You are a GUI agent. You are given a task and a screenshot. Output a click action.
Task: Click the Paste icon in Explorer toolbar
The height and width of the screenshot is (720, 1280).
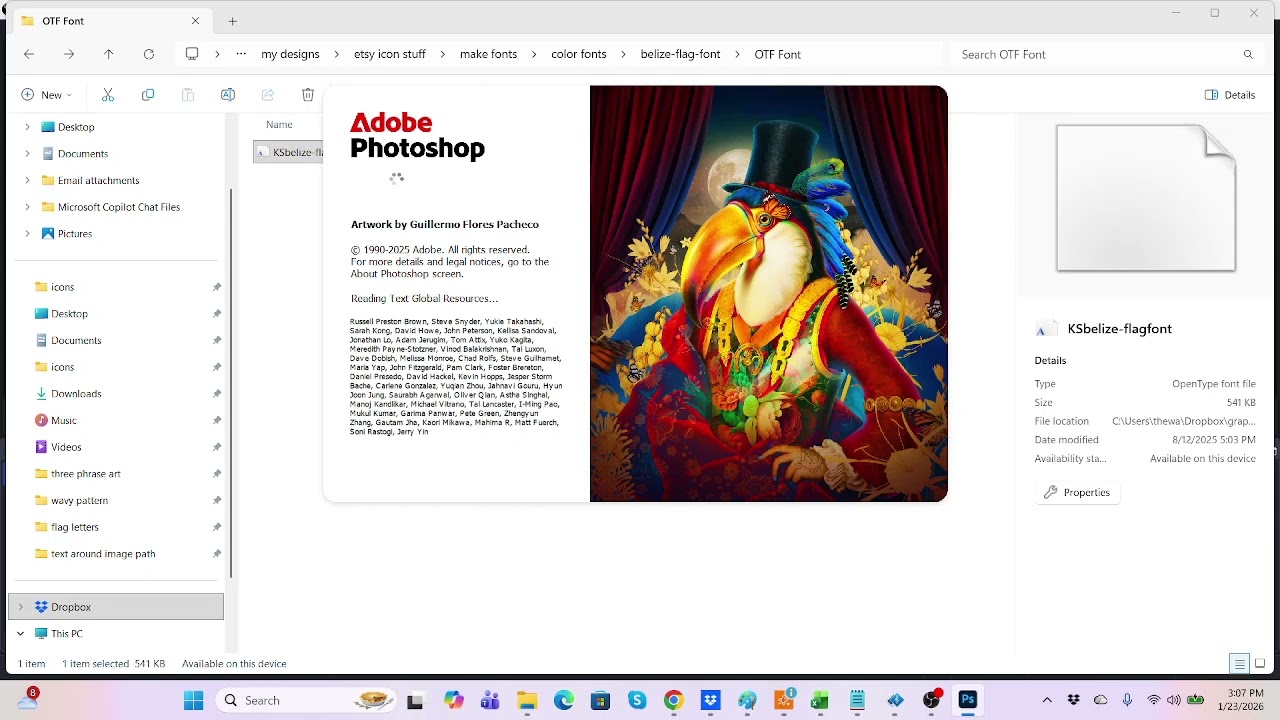click(188, 95)
